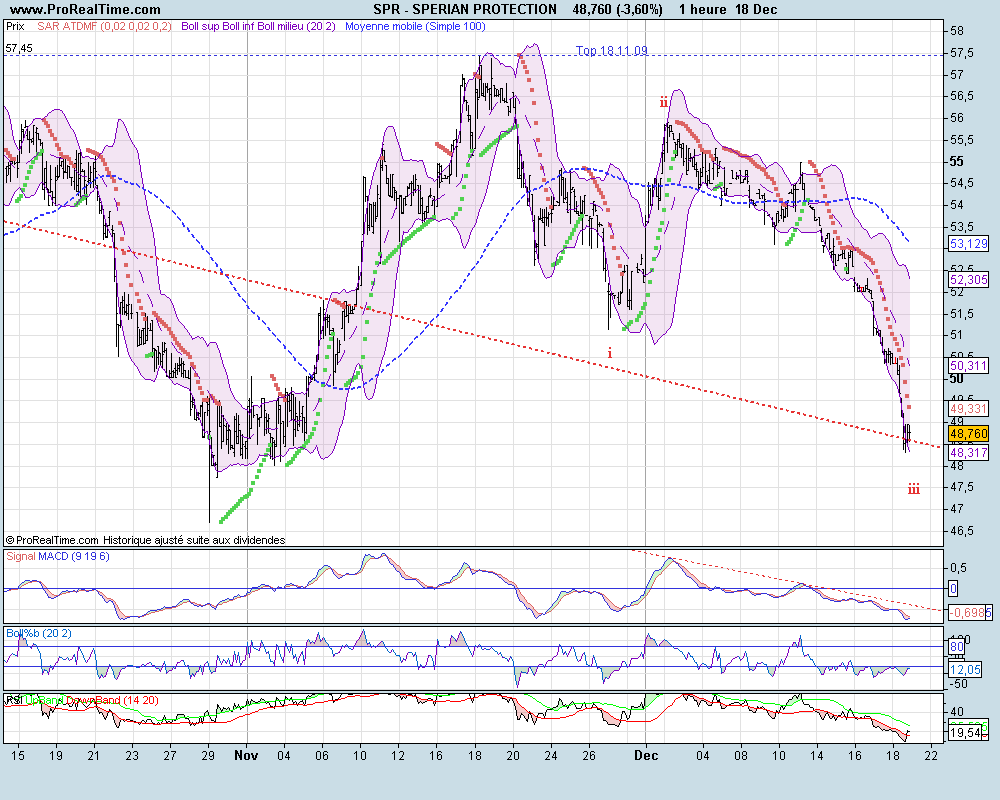Image resolution: width=1000 pixels, height=800 pixels.
Task: Click the 48,760 (-3,60%) quote in header
Action: coord(617,10)
